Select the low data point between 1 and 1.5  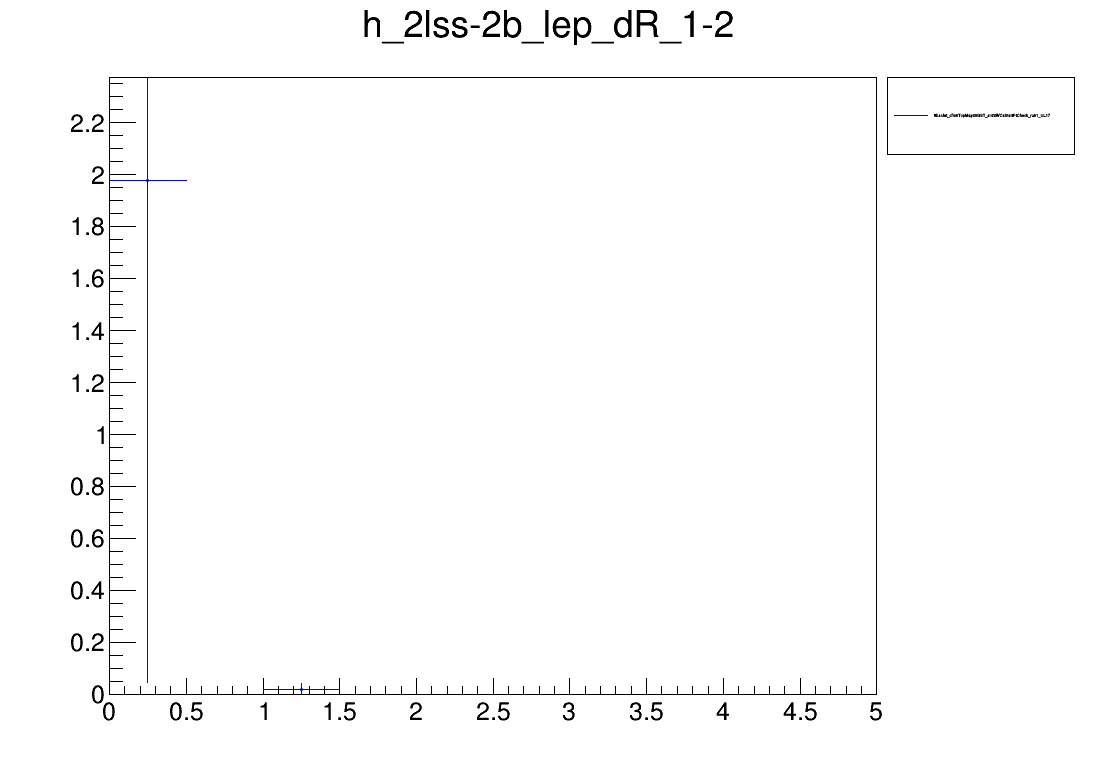pyautogui.click(x=301, y=689)
